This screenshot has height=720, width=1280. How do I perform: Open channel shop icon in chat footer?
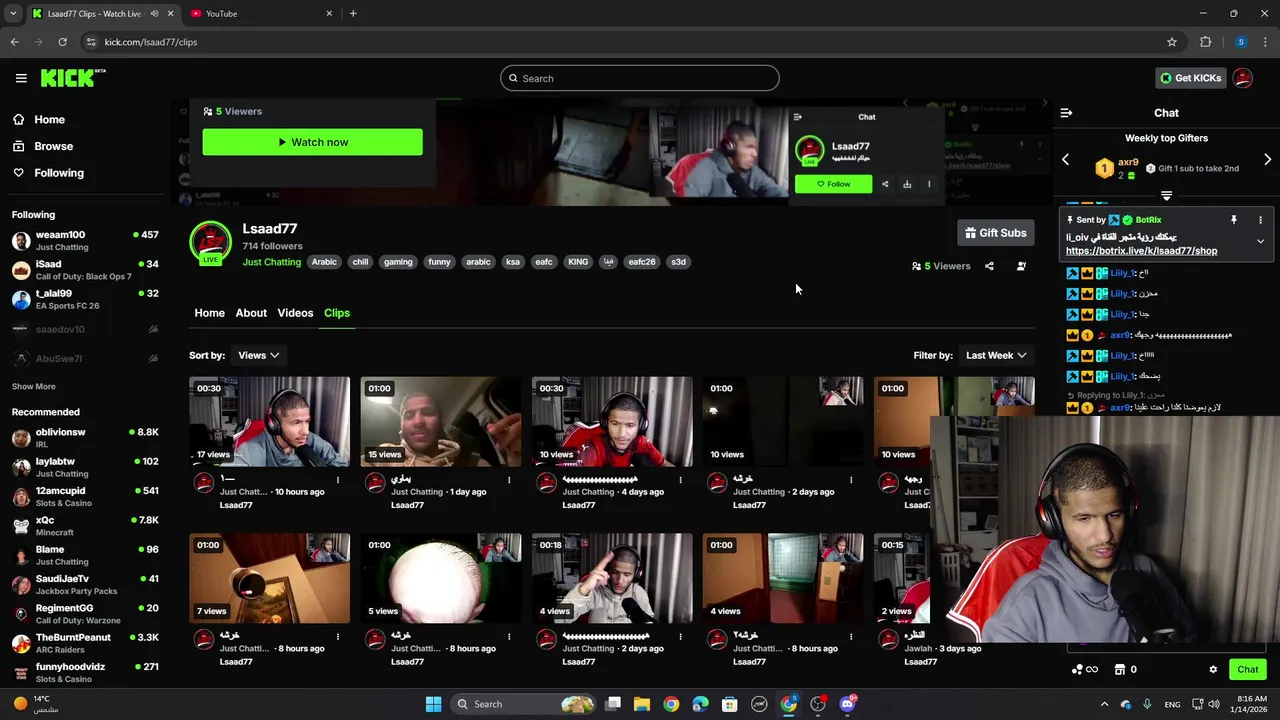pos(1120,670)
